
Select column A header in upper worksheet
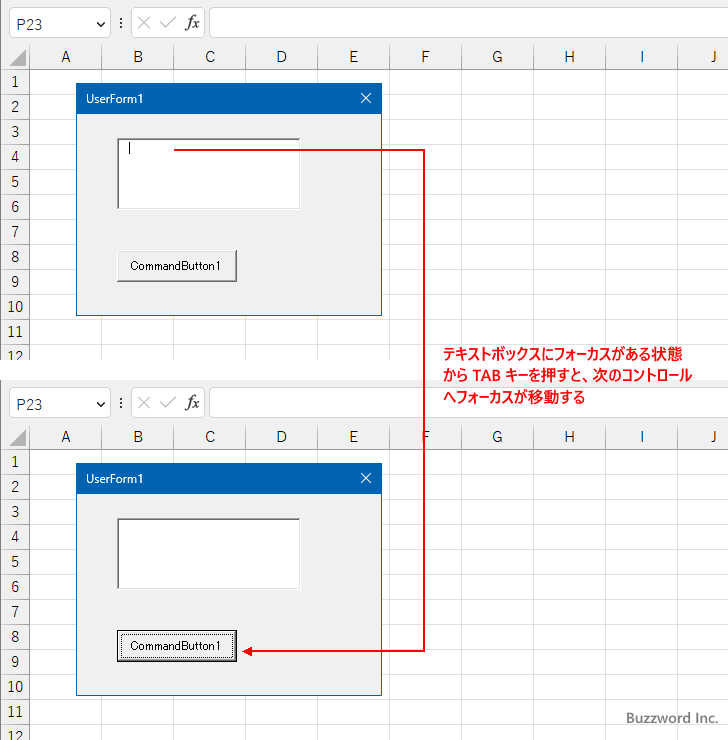click(x=66, y=57)
